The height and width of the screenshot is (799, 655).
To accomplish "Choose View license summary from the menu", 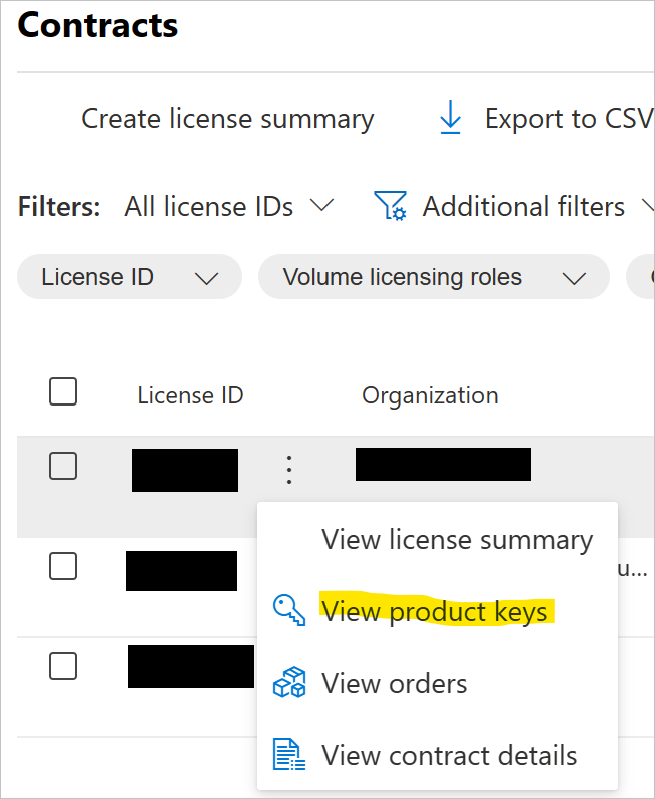I will tap(457, 540).
